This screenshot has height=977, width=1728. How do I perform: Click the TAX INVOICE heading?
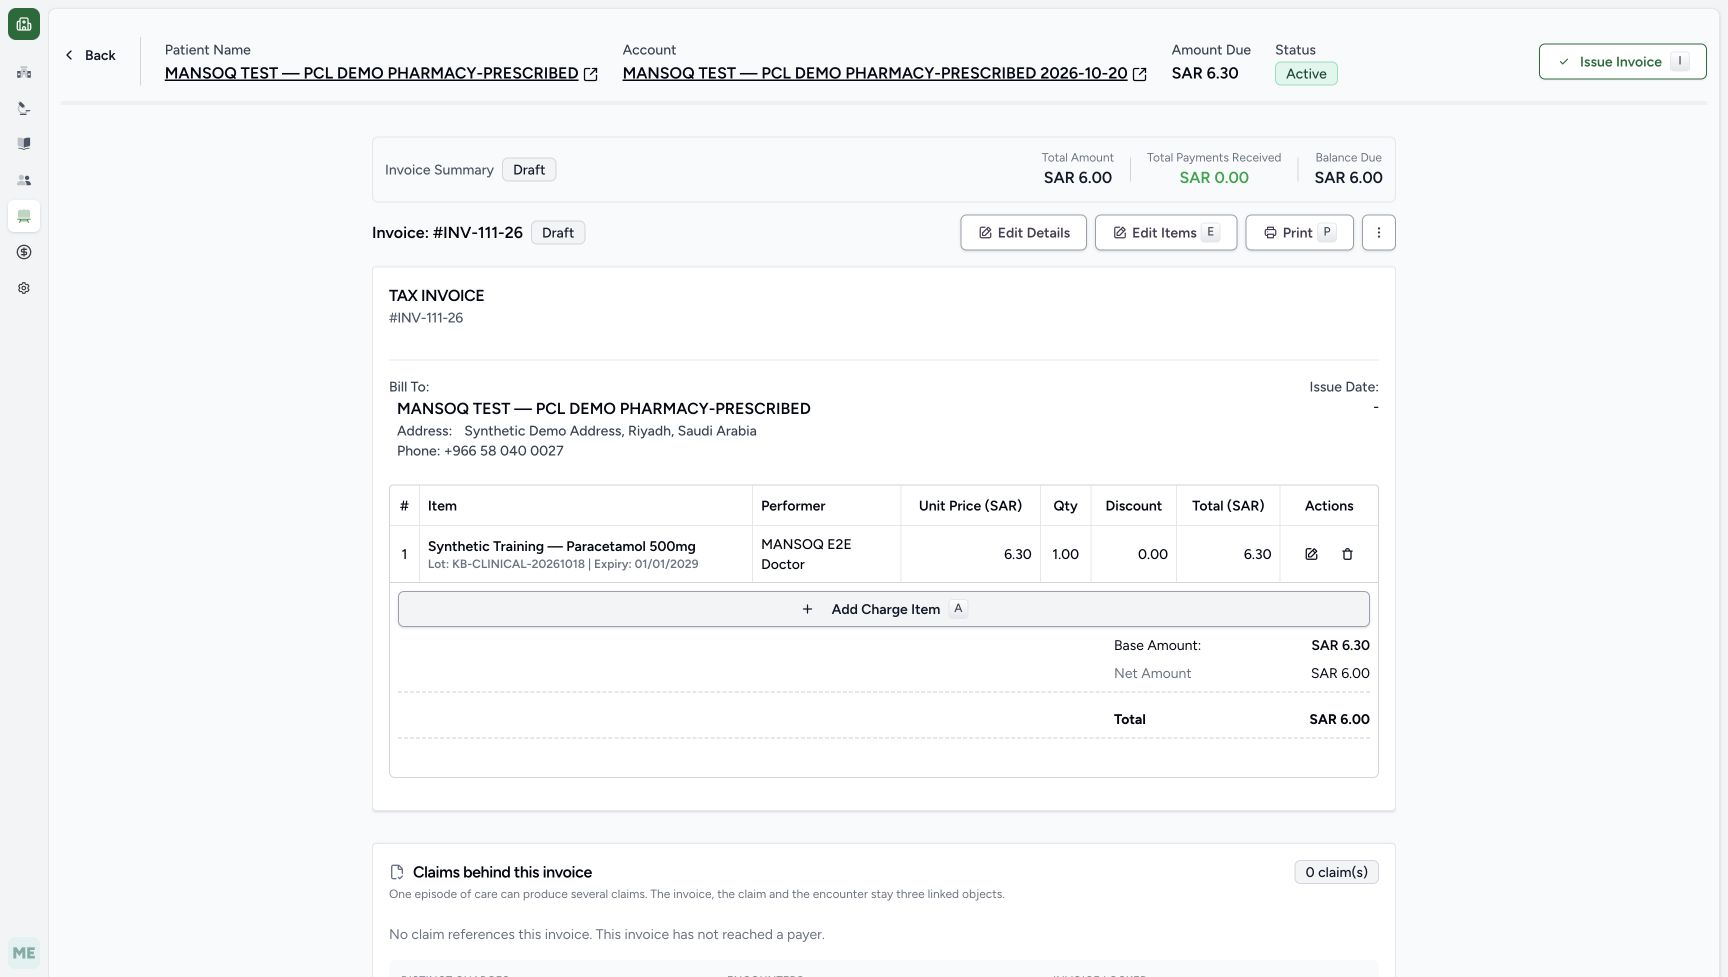pyautogui.click(x=436, y=296)
